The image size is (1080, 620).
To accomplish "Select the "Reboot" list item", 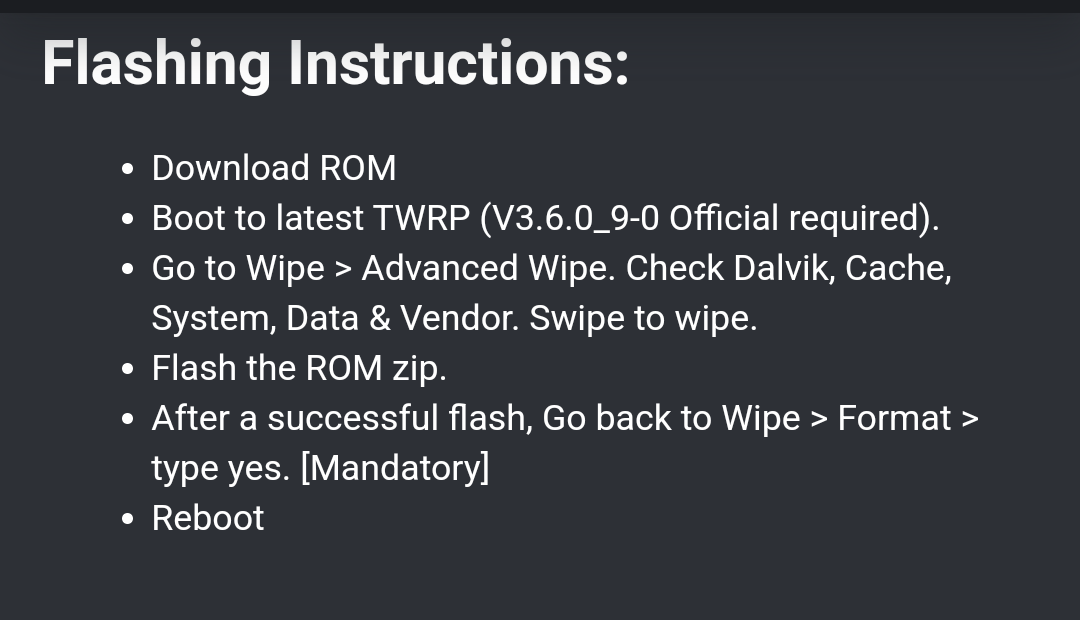I will point(208,518).
